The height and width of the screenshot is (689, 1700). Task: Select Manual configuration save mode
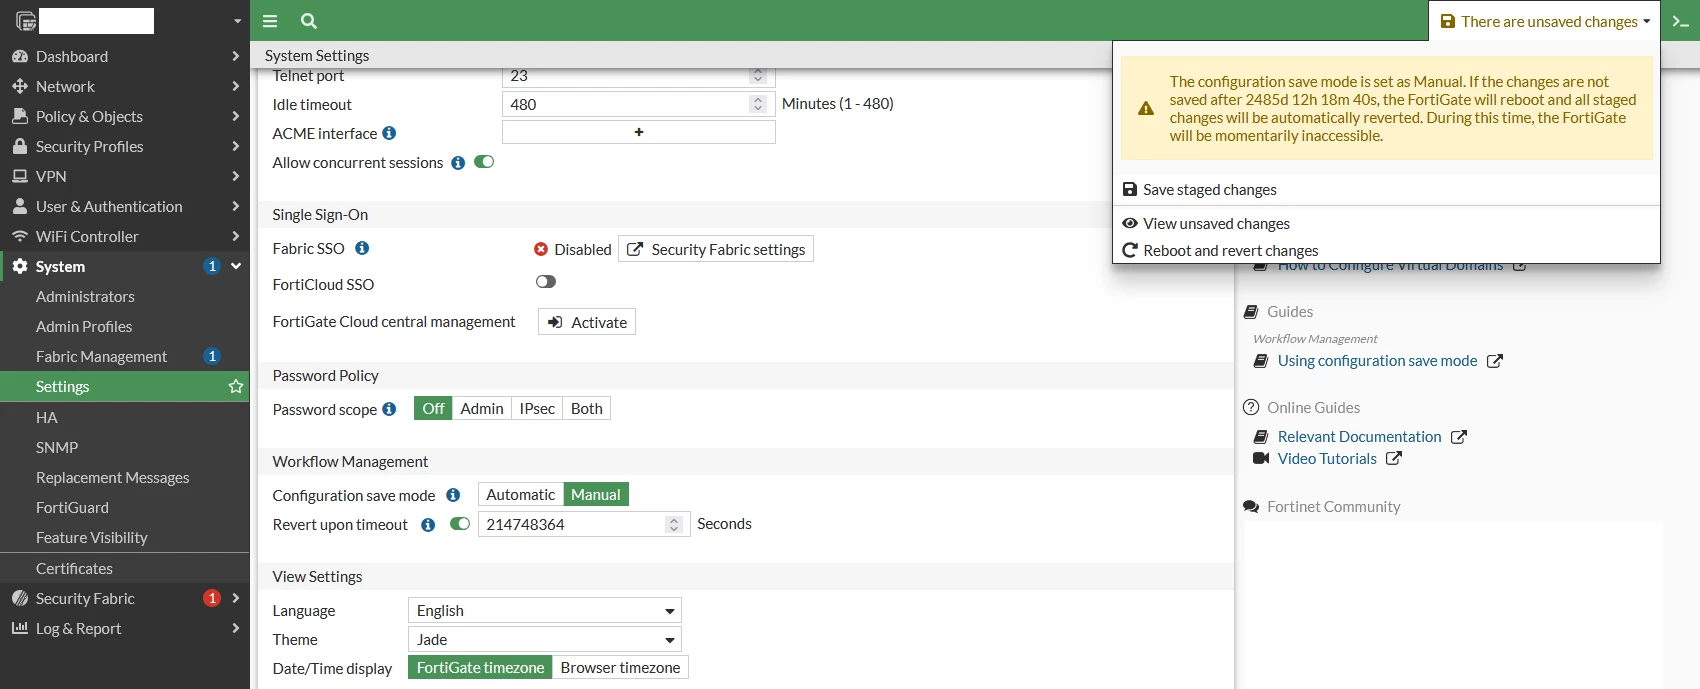coord(596,495)
